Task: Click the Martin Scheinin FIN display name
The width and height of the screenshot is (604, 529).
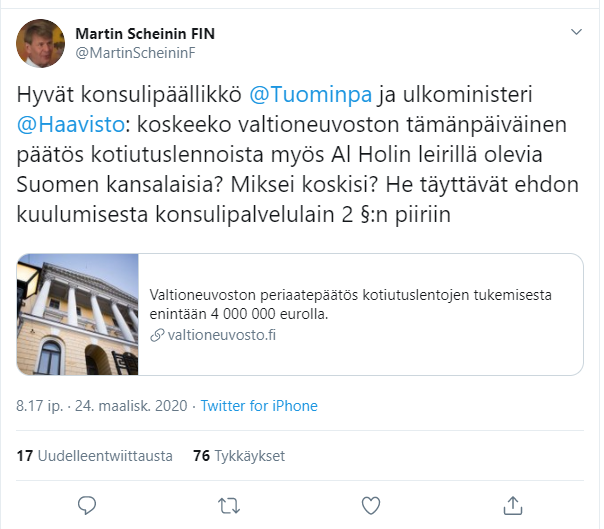Action: (x=145, y=33)
